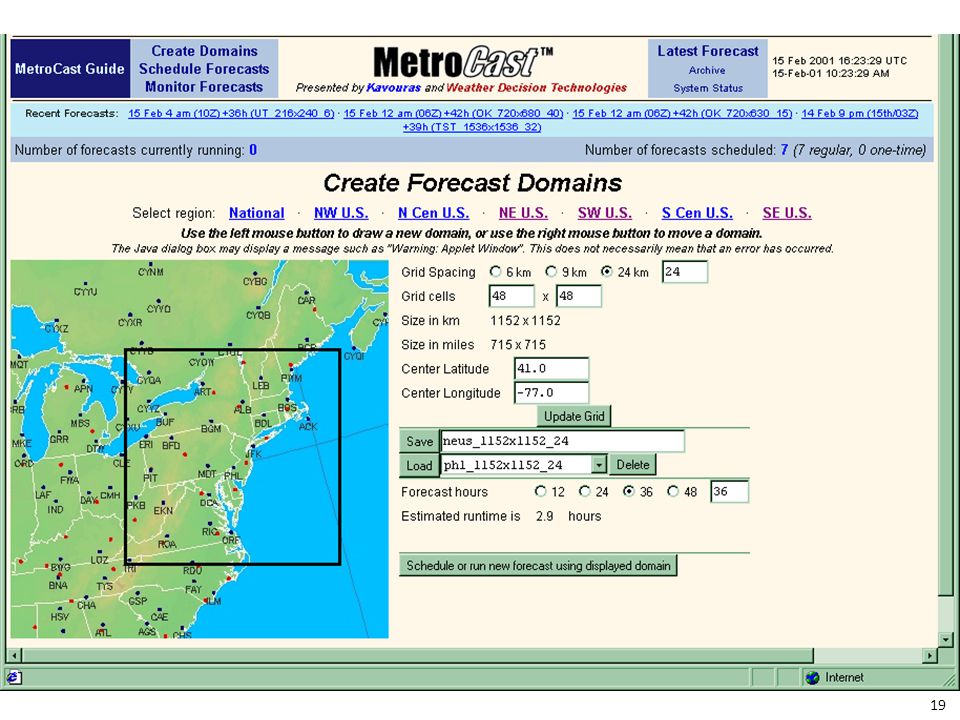
Task: Set forecast hours to 24
Action: point(585,492)
